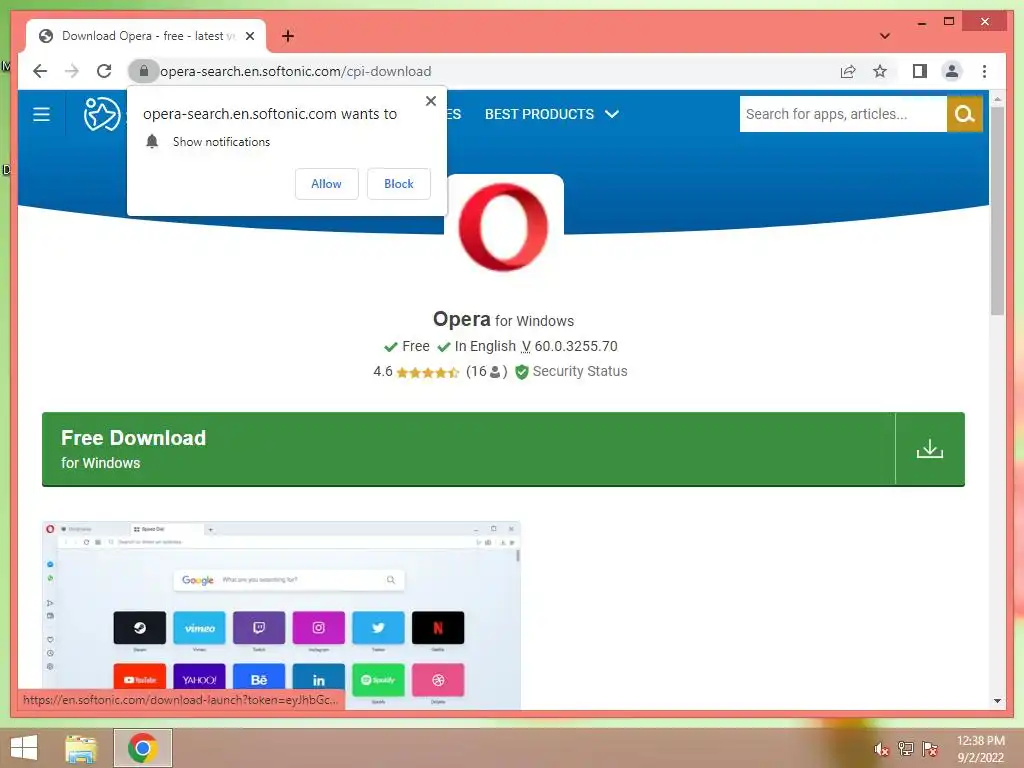The image size is (1024, 768).
Task: Reload the page with the refresh icon
Action: coord(104,71)
